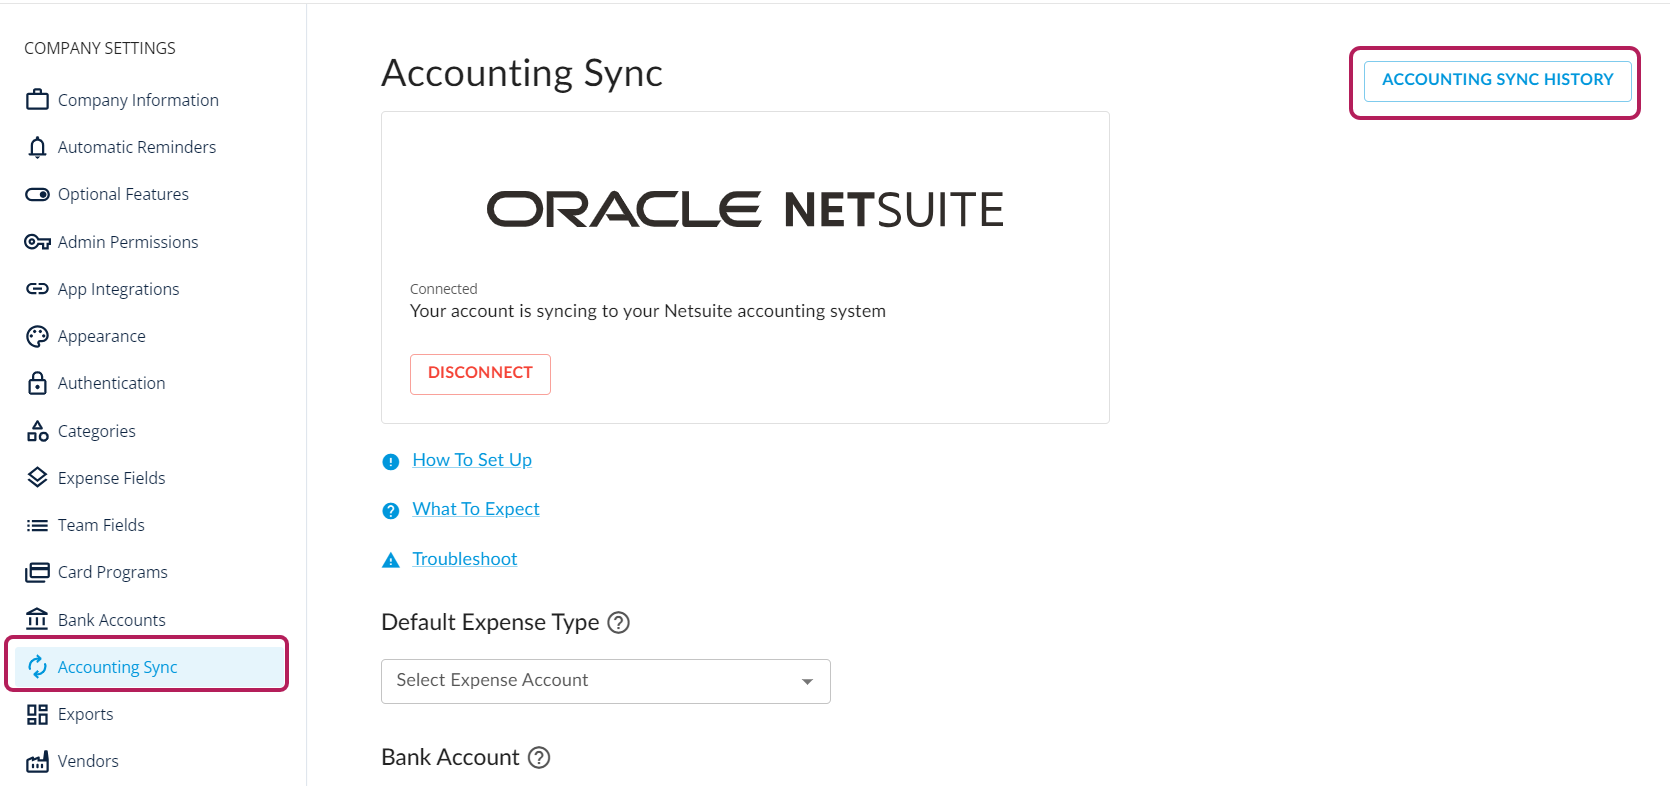Click the App Integrations link icon

[x=37, y=289]
